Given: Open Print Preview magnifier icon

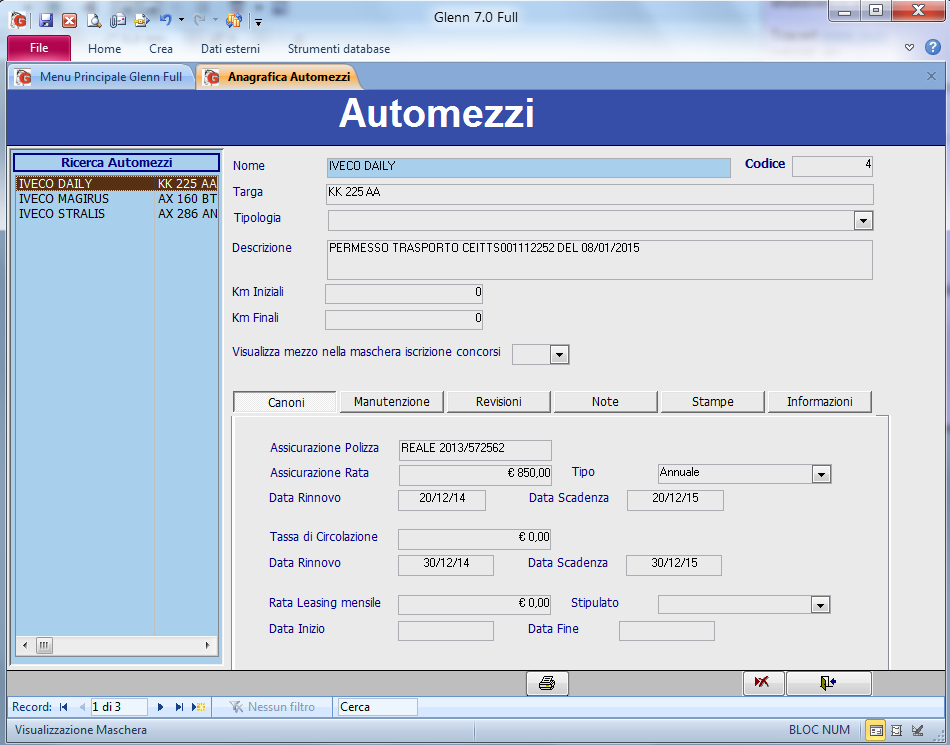Looking at the screenshot, I should 94,21.
